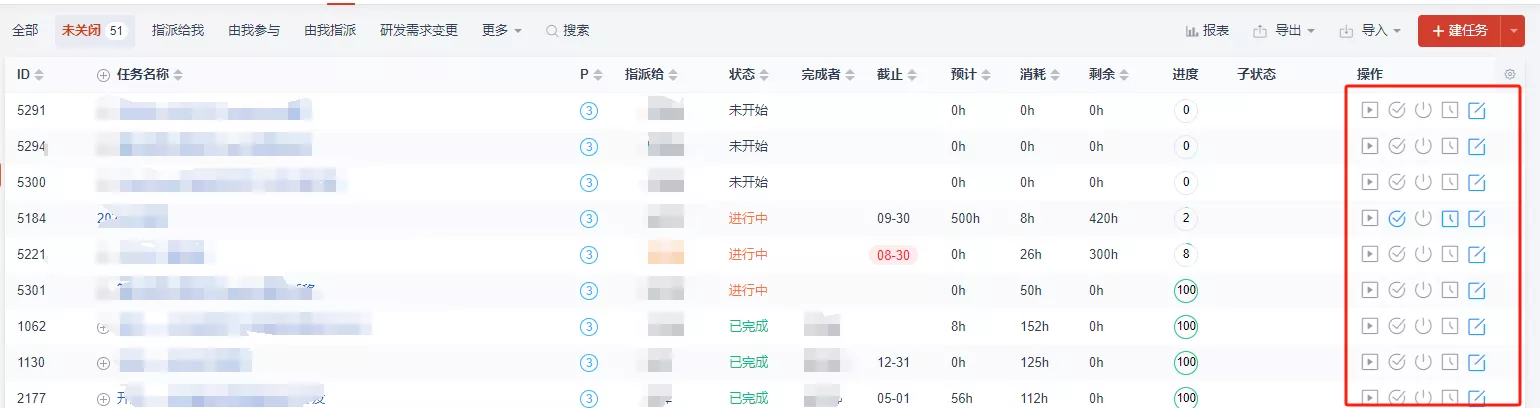Click finish checkmark icon for task 5301
Image resolution: width=1540 pixels, height=408 pixels.
[x=1397, y=291]
